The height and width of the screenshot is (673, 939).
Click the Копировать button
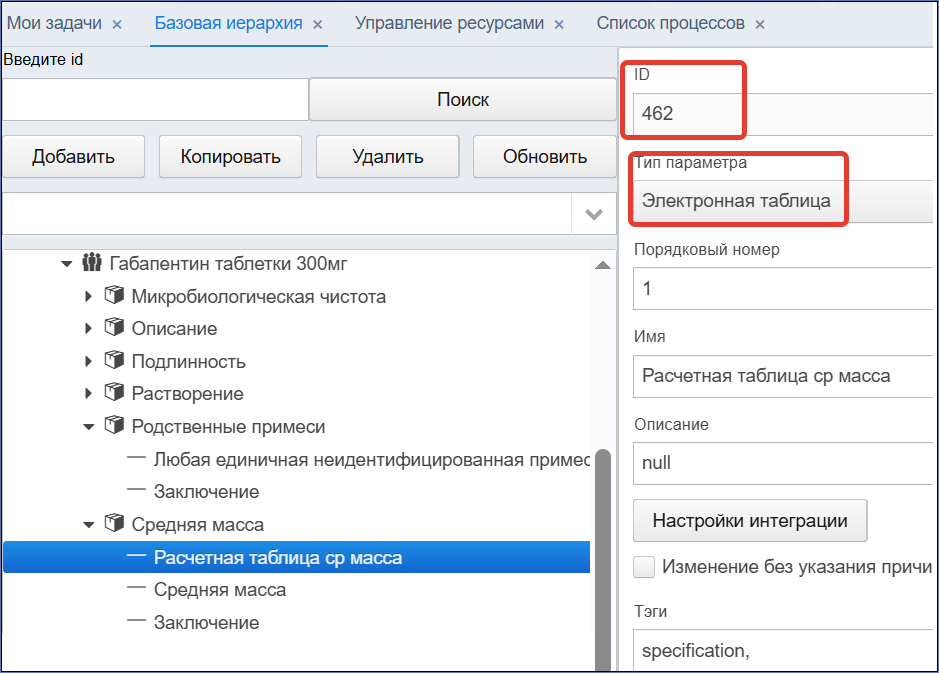click(x=231, y=156)
